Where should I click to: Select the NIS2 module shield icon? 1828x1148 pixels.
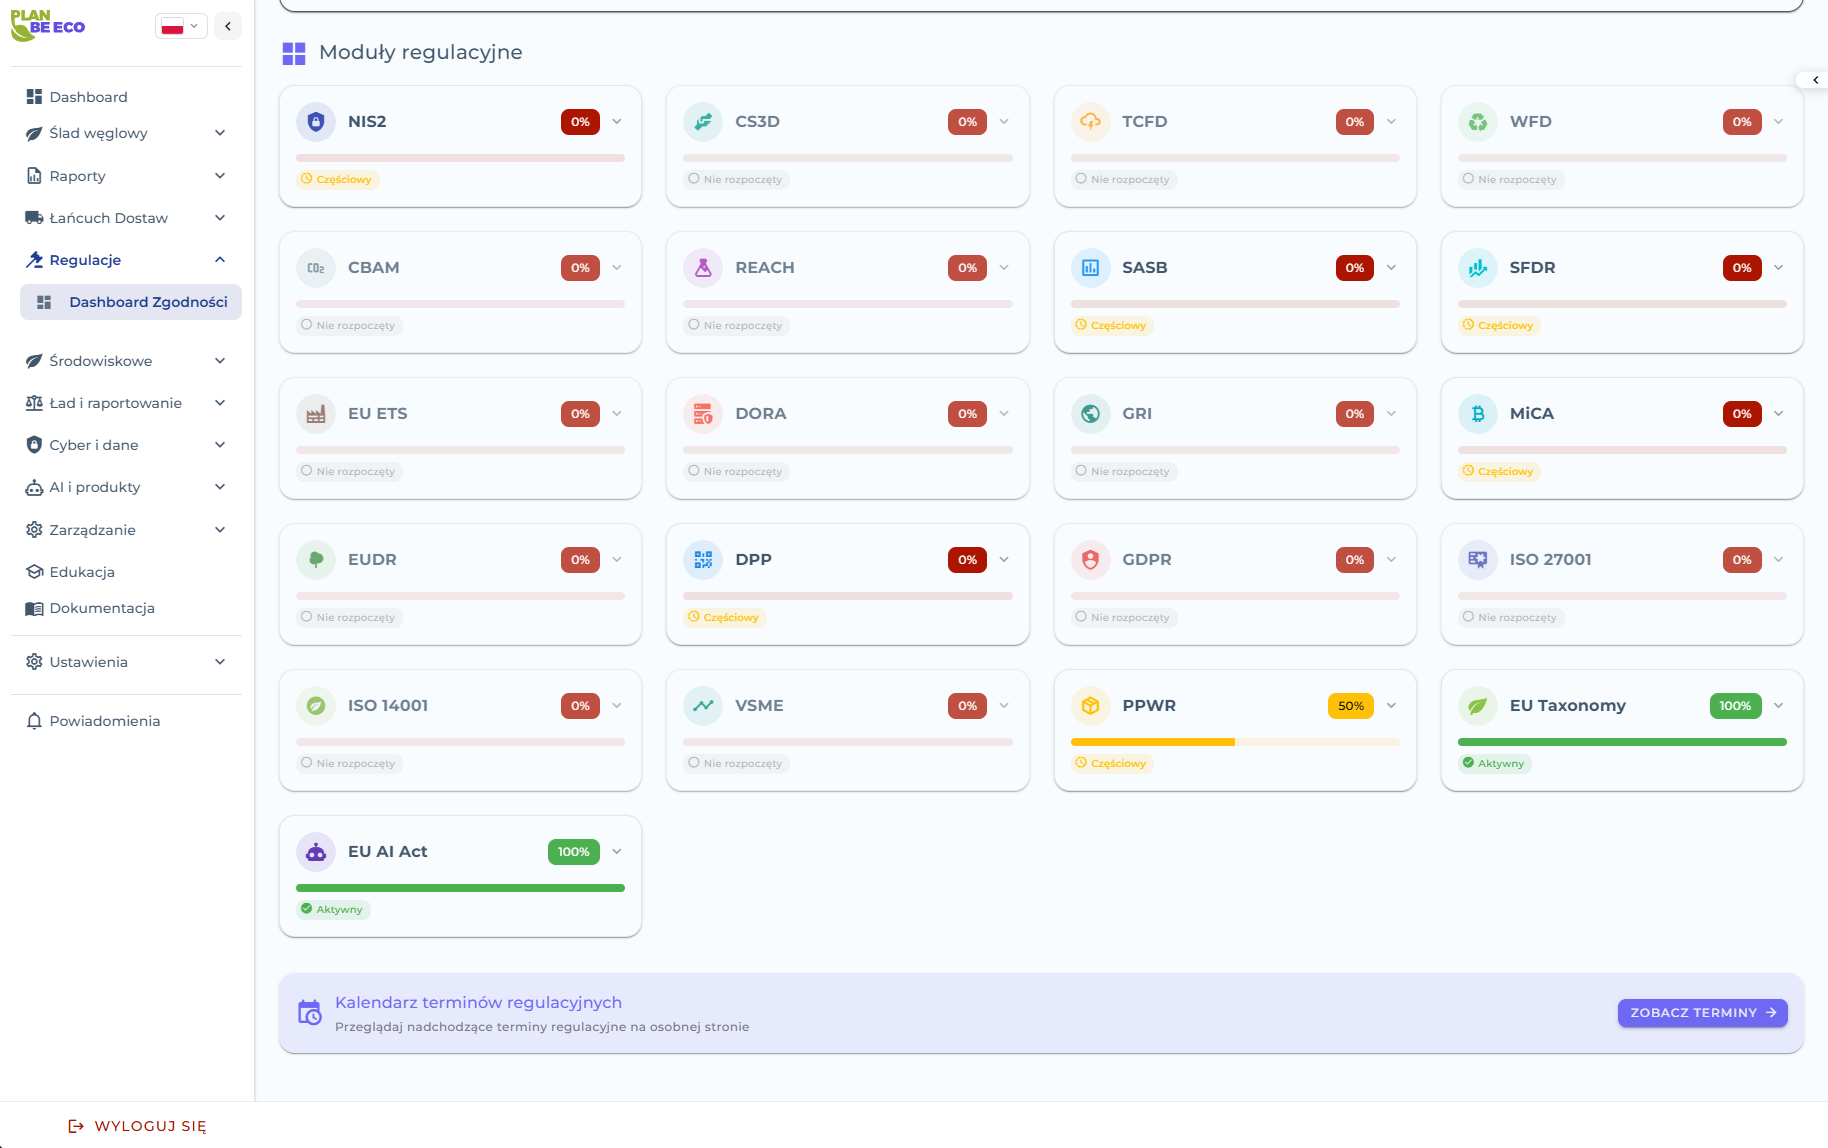(x=316, y=121)
